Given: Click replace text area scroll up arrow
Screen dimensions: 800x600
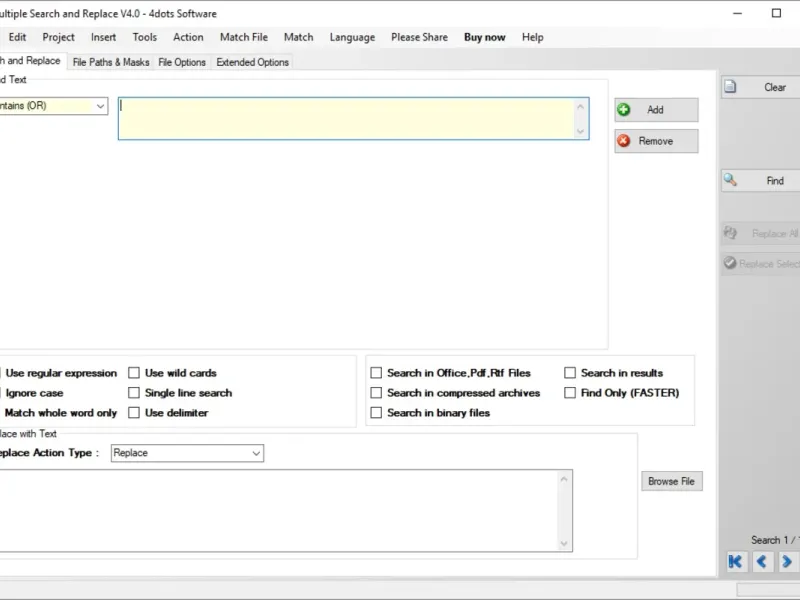Looking at the screenshot, I should pyautogui.click(x=564, y=479).
